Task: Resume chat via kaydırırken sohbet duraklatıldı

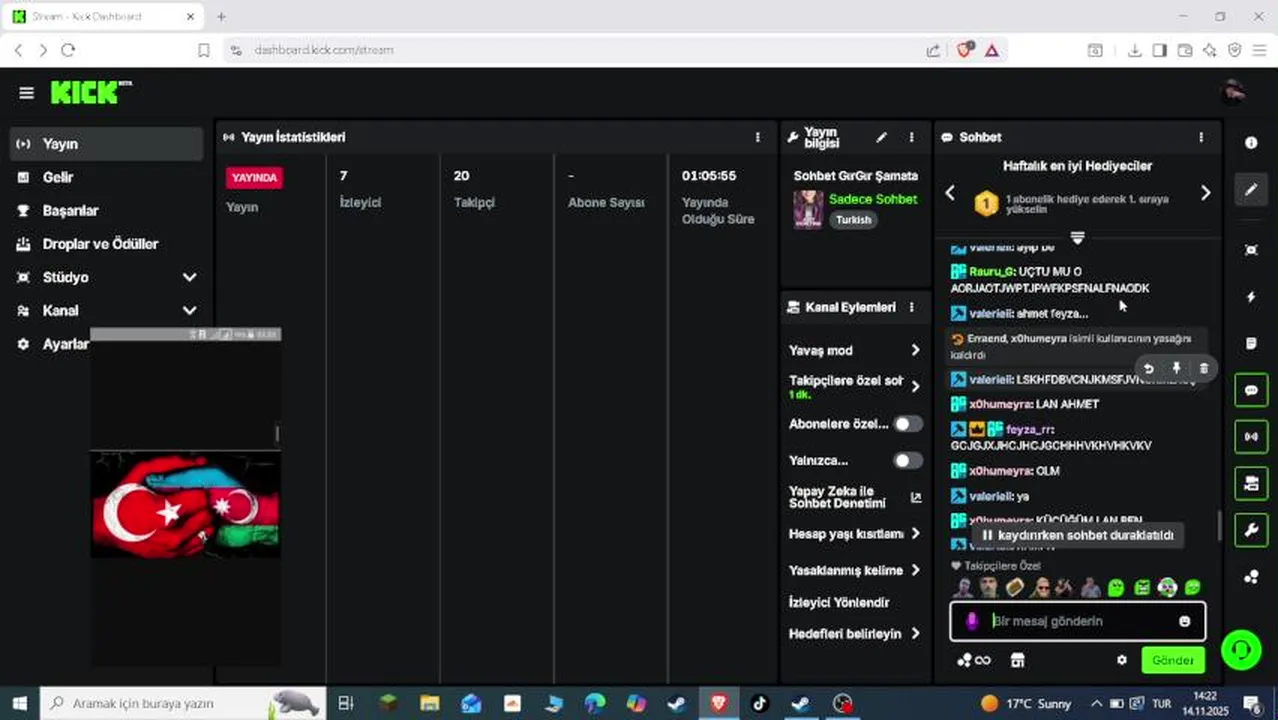Action: click(x=1076, y=536)
